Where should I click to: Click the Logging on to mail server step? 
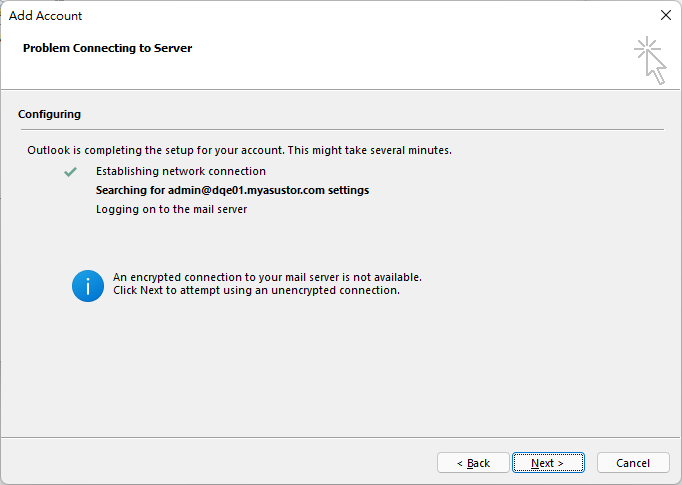[x=171, y=209]
